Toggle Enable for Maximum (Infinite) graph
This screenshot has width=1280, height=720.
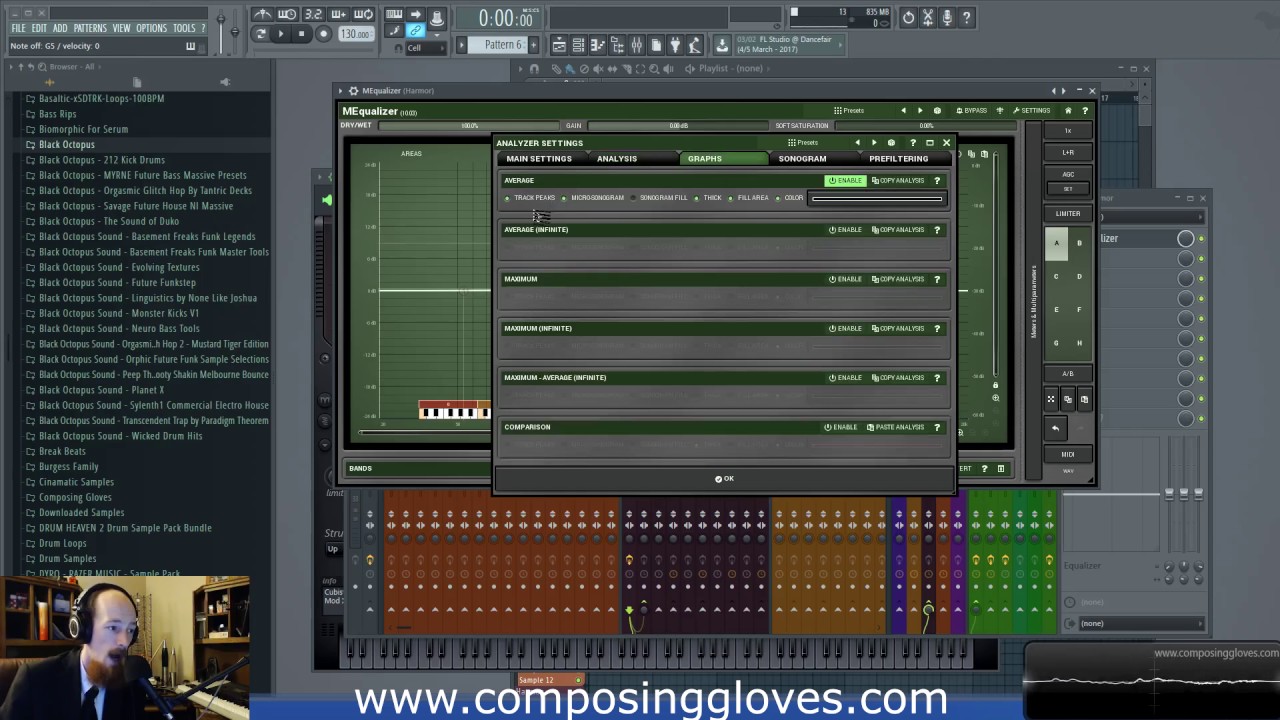(846, 328)
